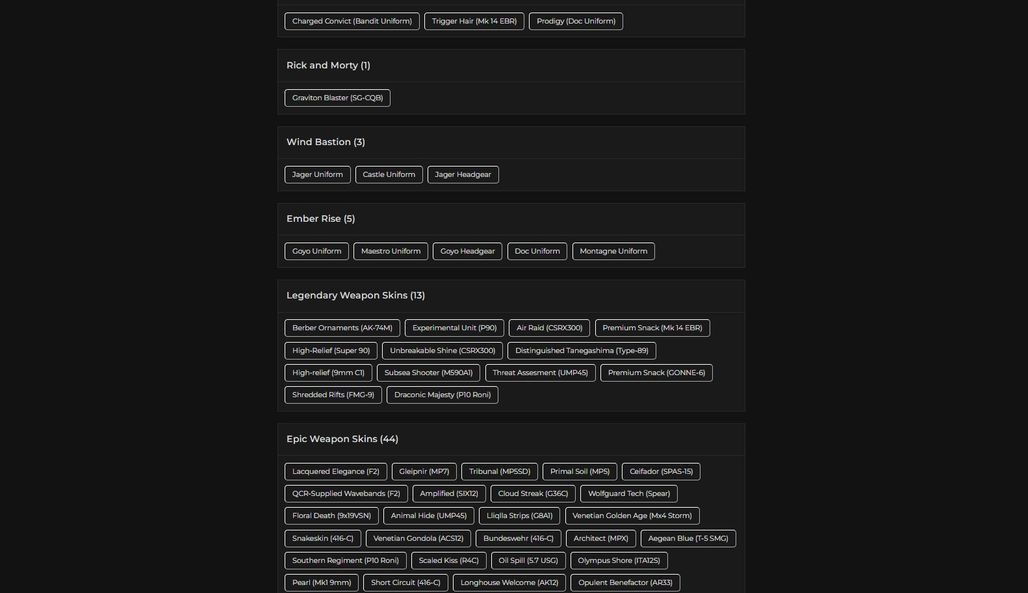This screenshot has width=1028, height=593.
Task: Select the Lacquered Elegance (F2) tag
Action: [x=336, y=472]
